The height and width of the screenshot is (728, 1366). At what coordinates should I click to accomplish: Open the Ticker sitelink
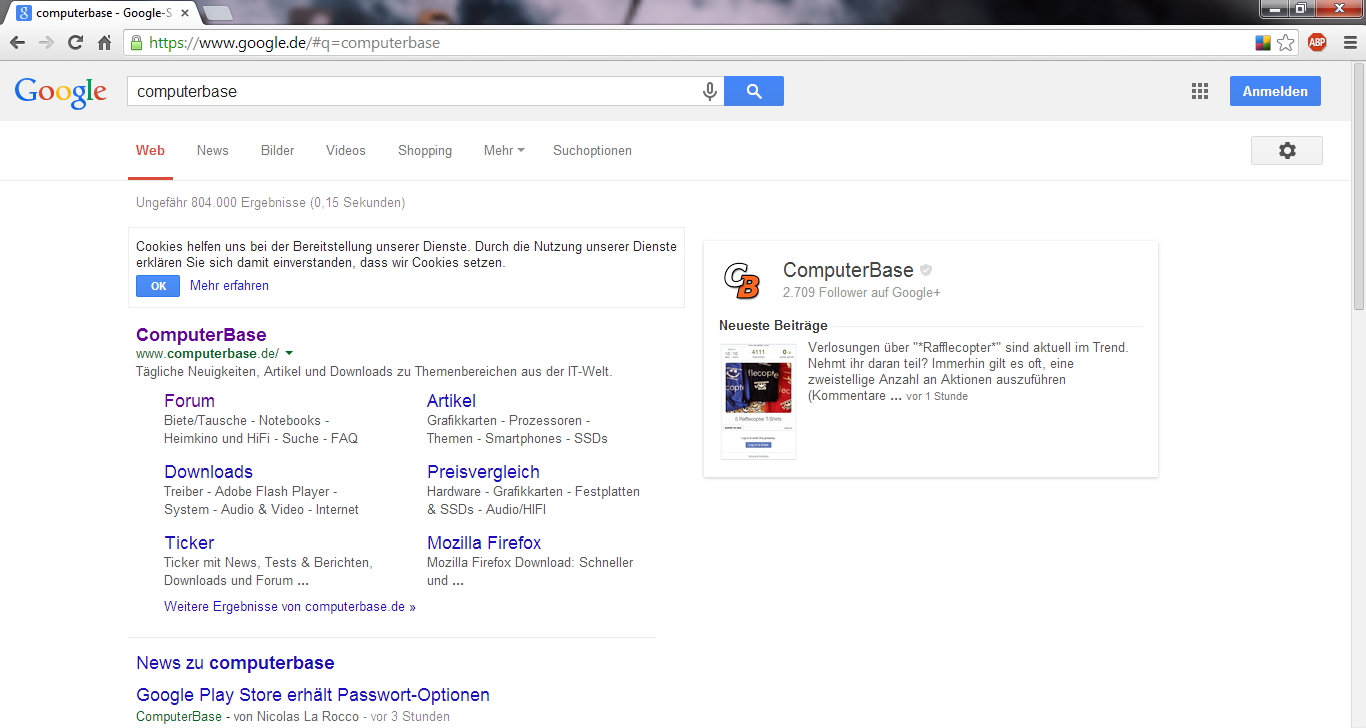pos(189,543)
